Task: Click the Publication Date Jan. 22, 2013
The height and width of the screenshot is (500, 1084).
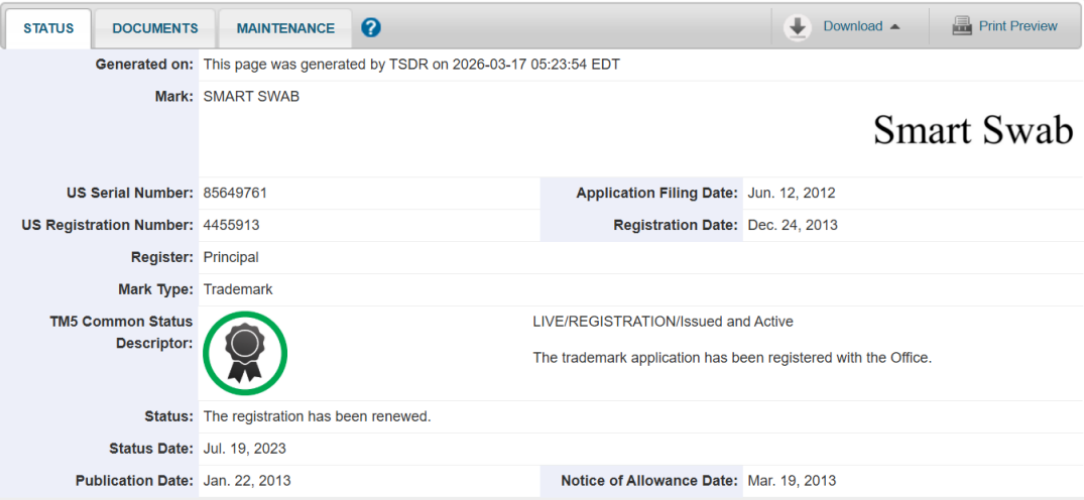Action: click(x=246, y=480)
